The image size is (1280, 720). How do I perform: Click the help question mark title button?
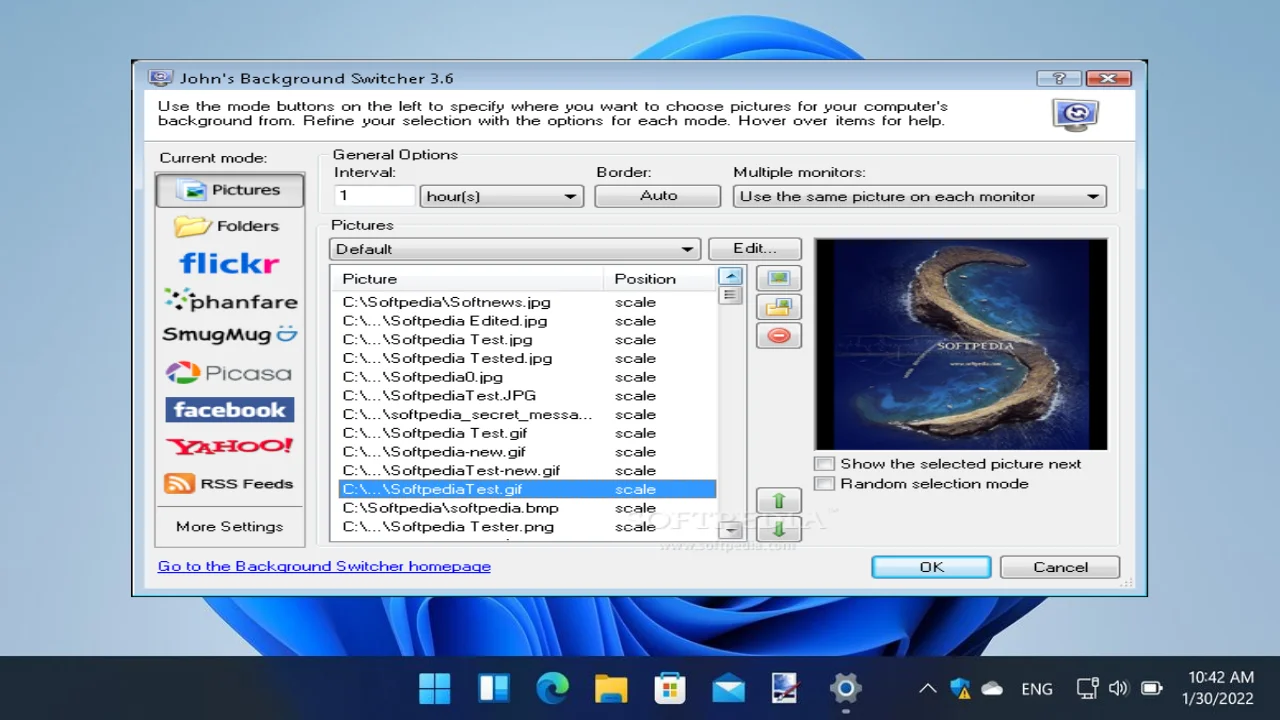tap(1058, 78)
